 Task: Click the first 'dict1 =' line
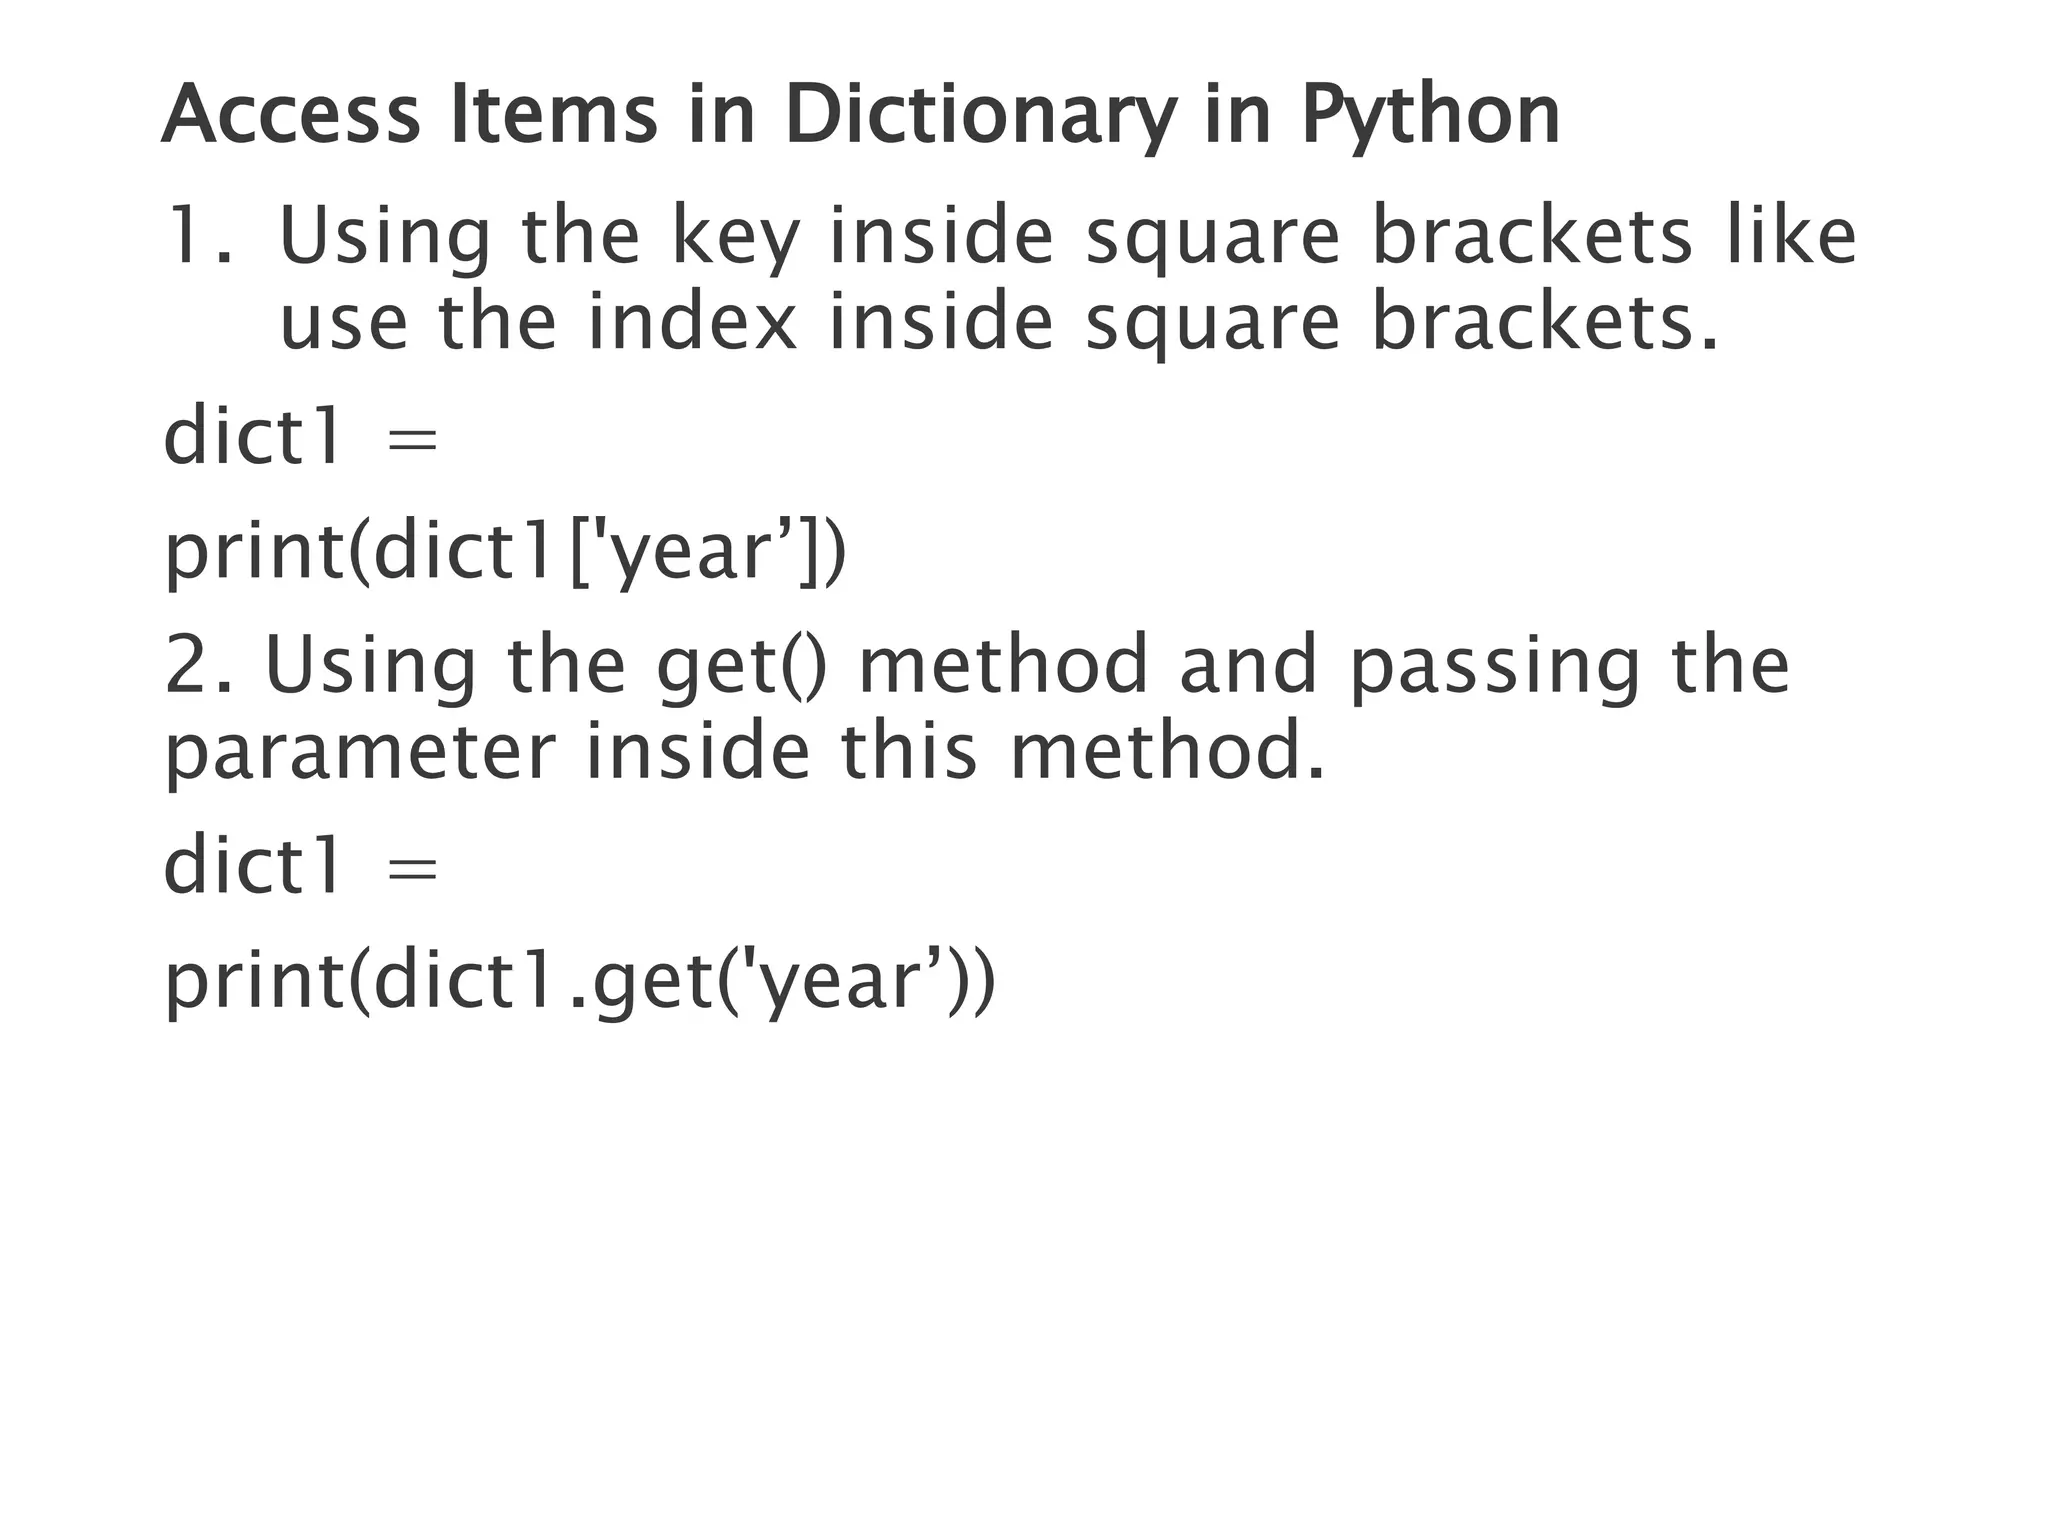300,437
